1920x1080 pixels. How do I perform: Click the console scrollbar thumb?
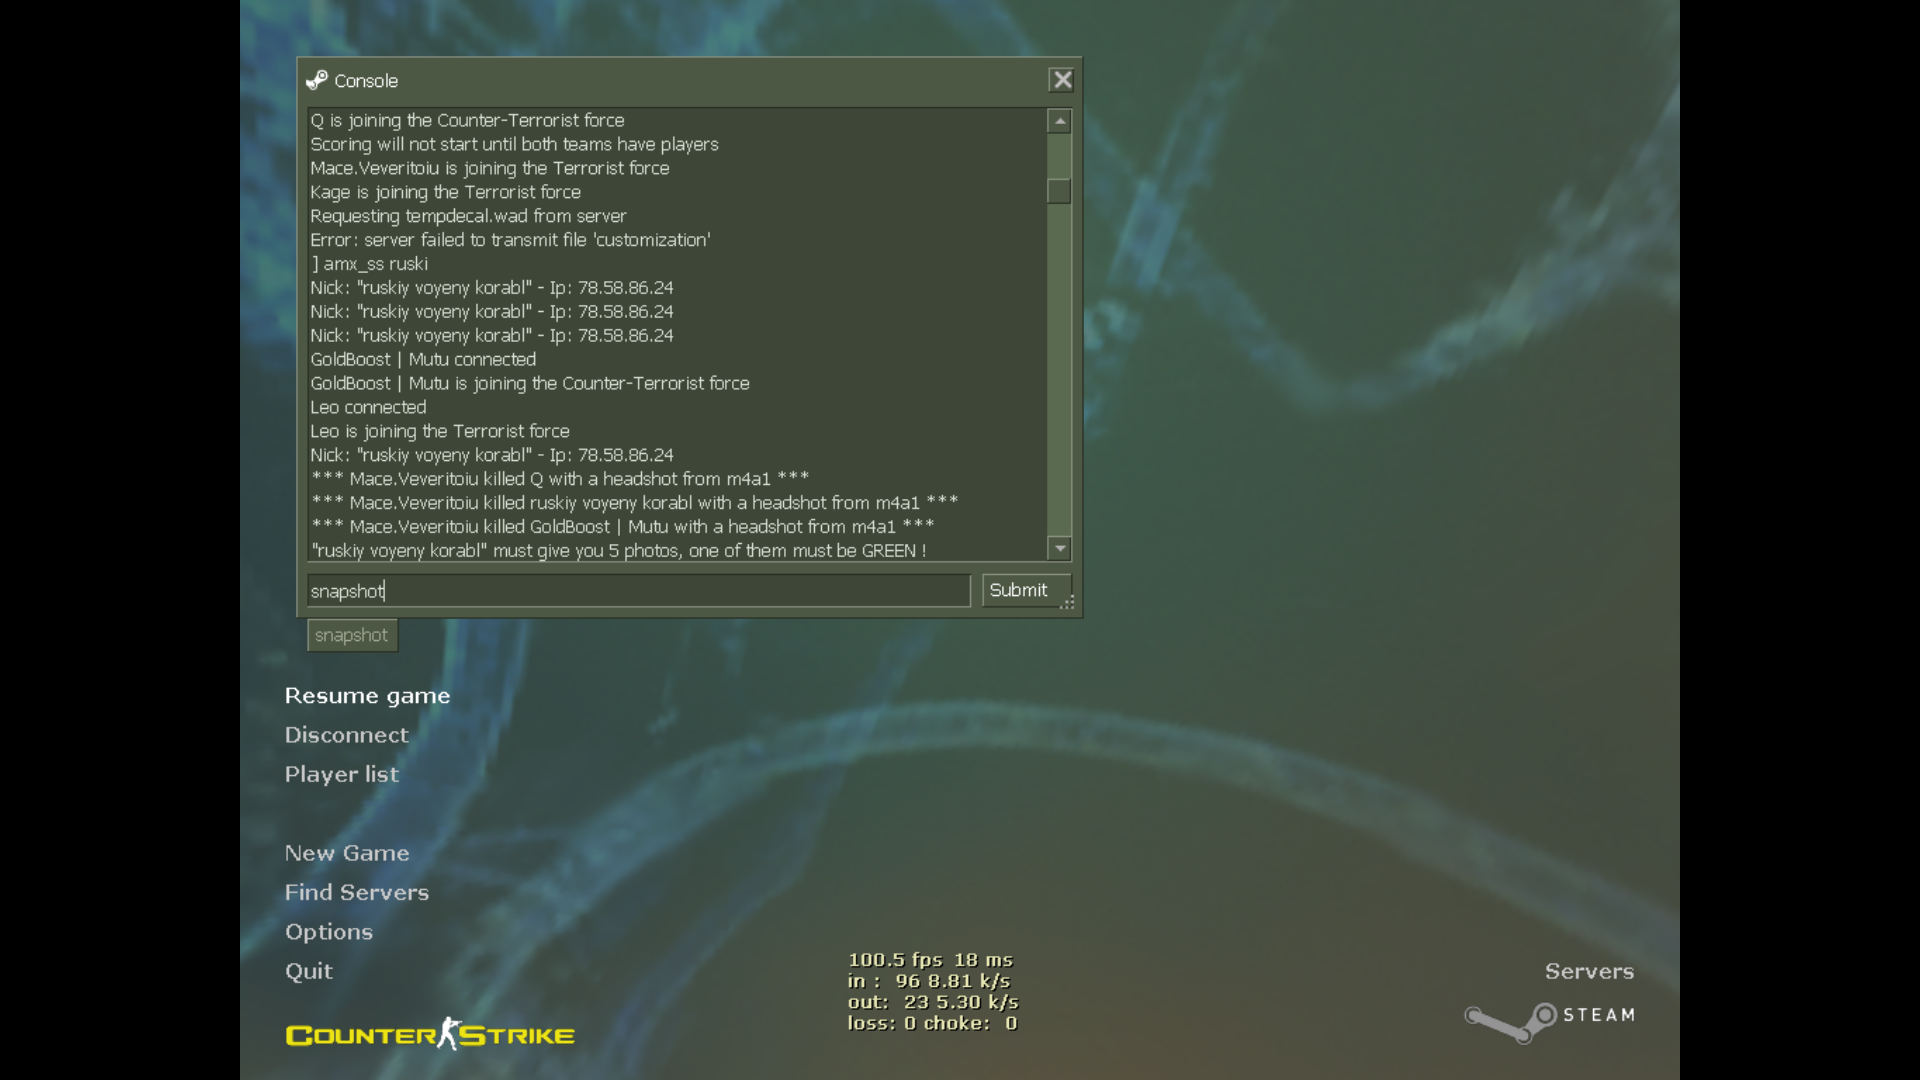(1059, 190)
